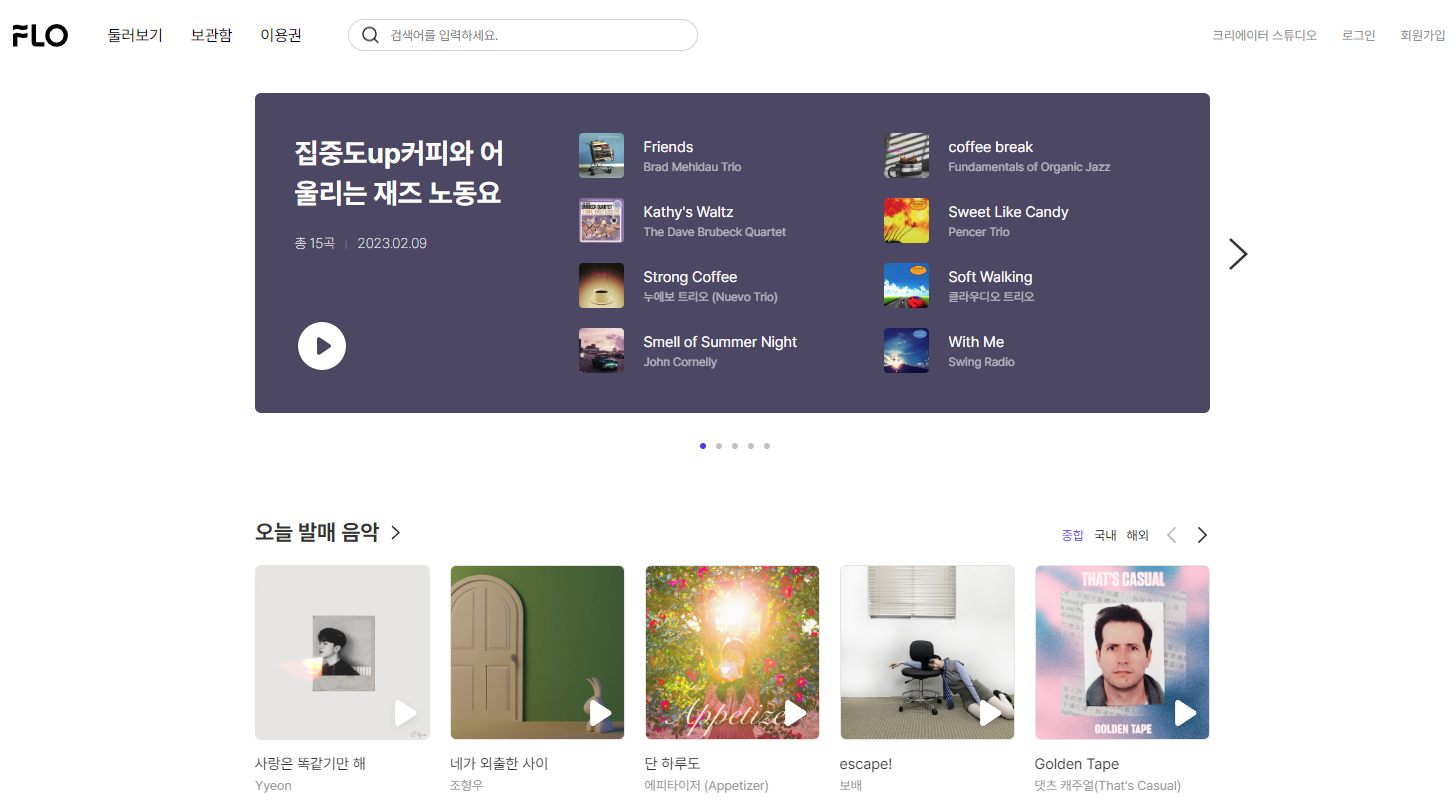This screenshot has height=811, width=1456.
Task: Open playlist title 집중도up커피와 어울리는 재즈 노동요
Action: tap(399, 173)
